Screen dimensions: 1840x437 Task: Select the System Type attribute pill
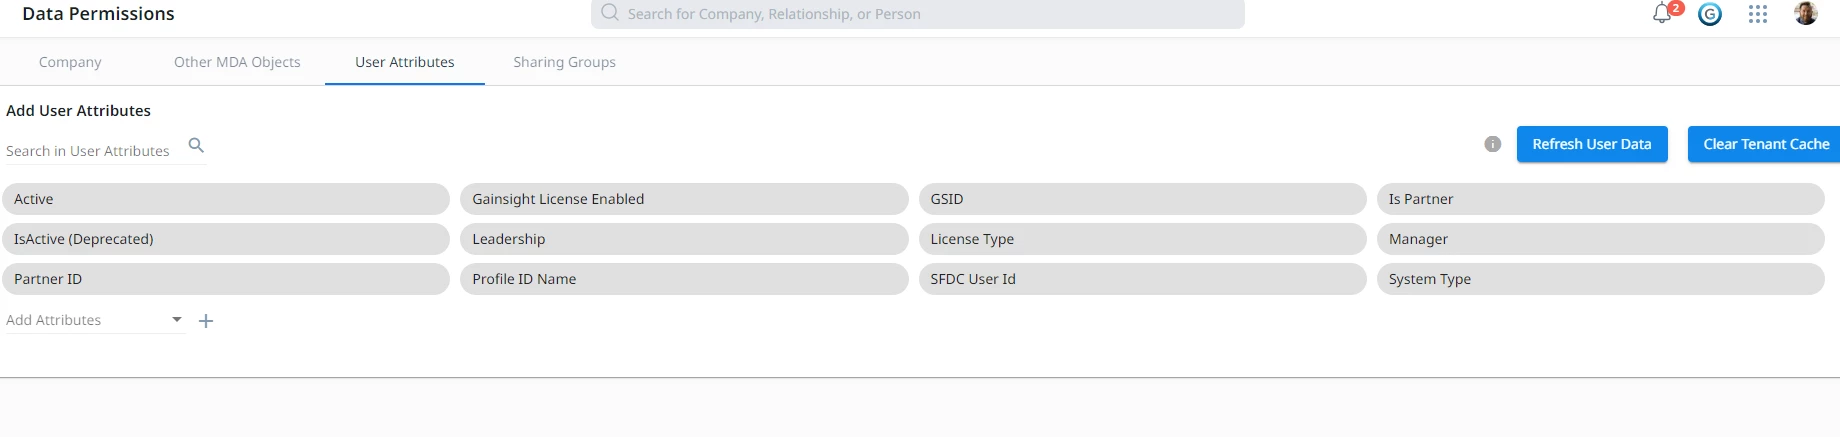(1600, 279)
